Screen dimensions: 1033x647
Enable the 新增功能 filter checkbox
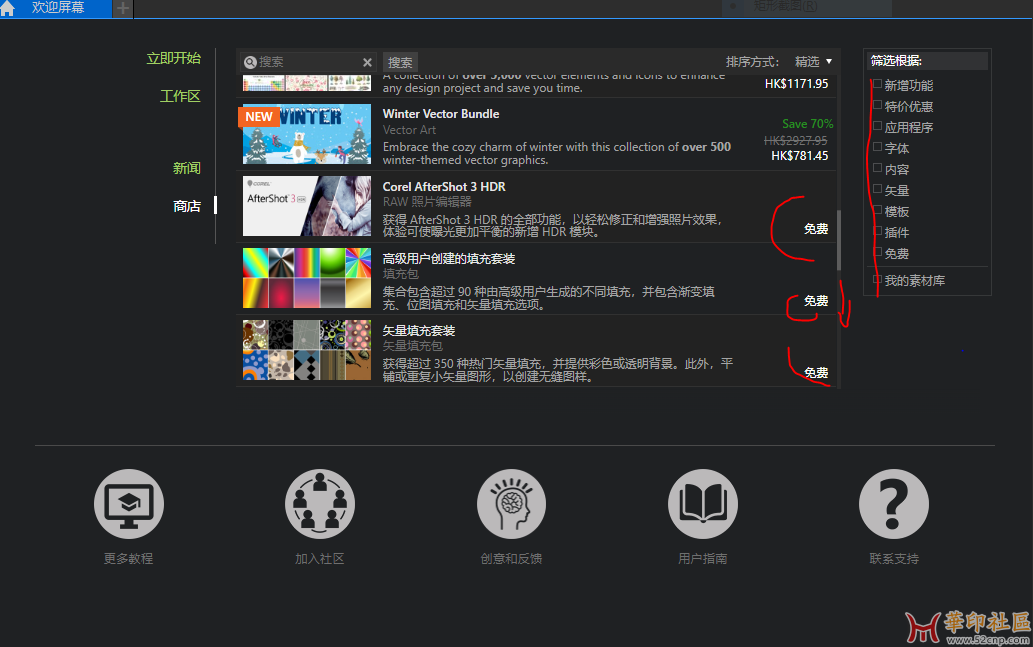878,84
